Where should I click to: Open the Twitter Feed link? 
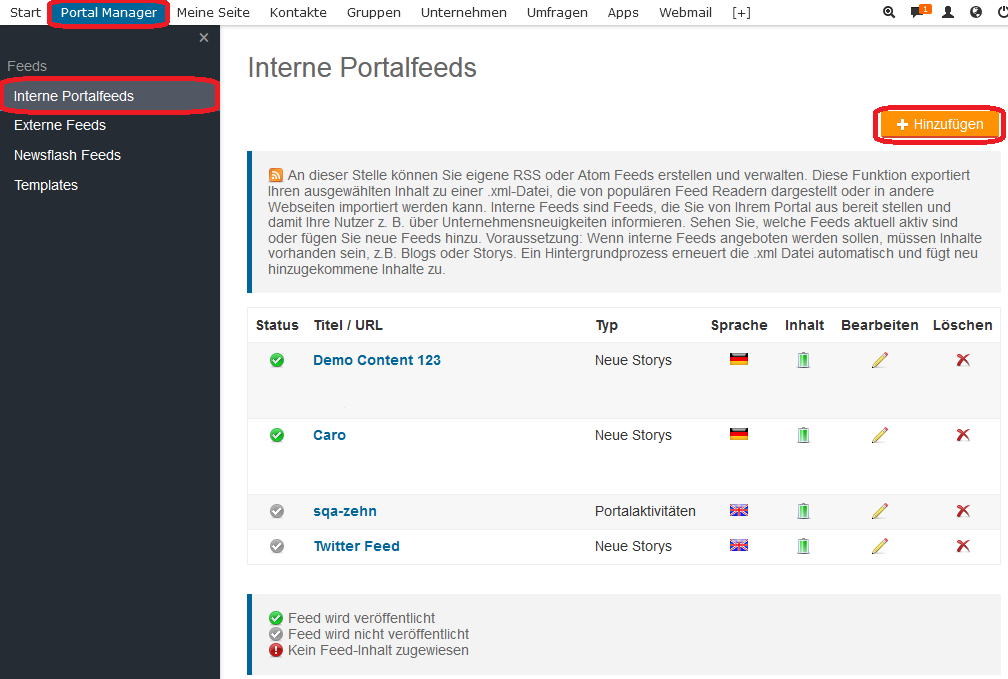coord(356,546)
